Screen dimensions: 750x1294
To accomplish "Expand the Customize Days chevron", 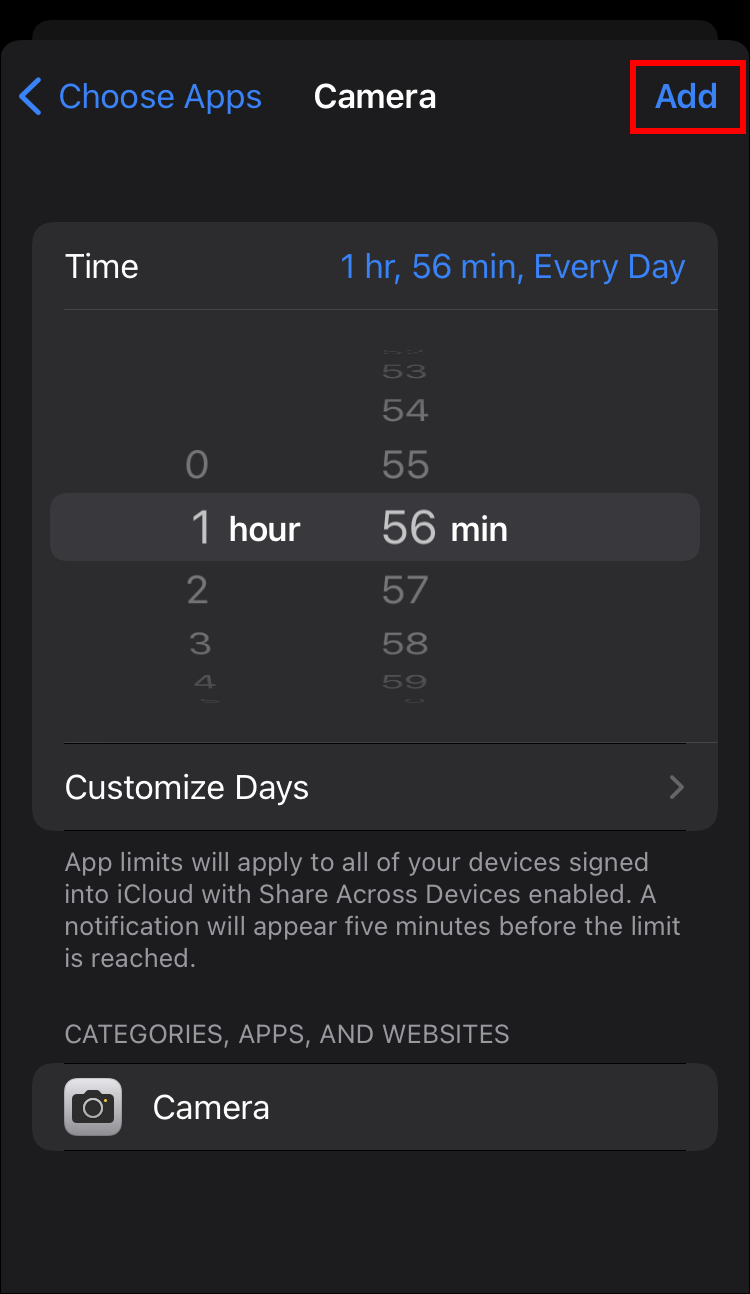I will click(677, 788).
